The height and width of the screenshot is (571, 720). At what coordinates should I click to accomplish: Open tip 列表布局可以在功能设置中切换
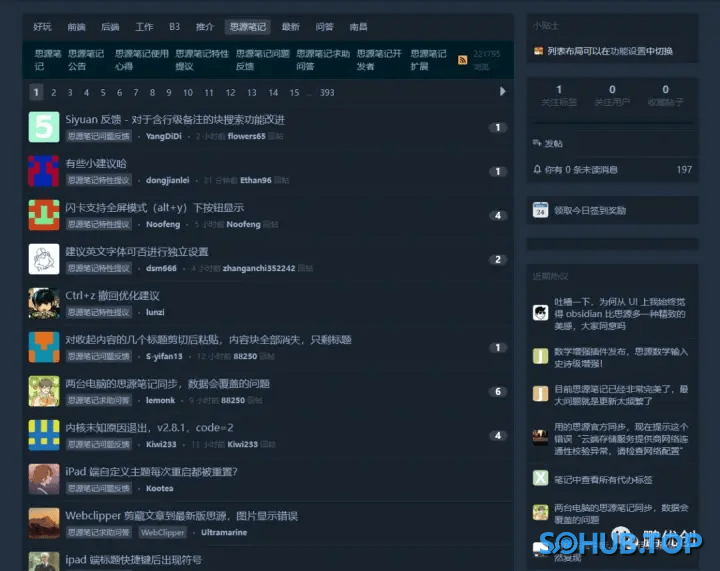[610, 51]
